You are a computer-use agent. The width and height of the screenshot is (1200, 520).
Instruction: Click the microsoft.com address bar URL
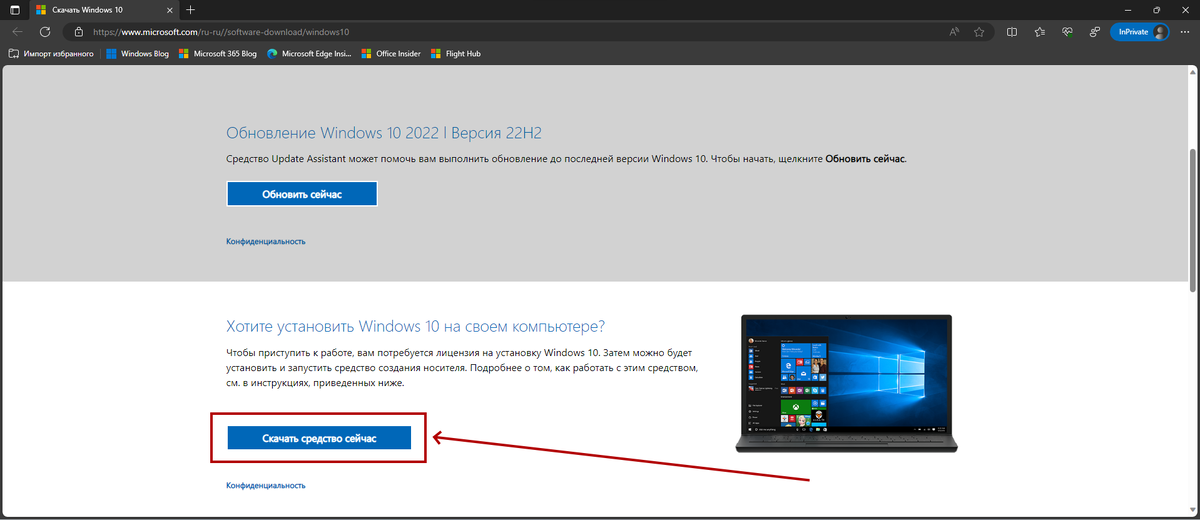coord(220,32)
